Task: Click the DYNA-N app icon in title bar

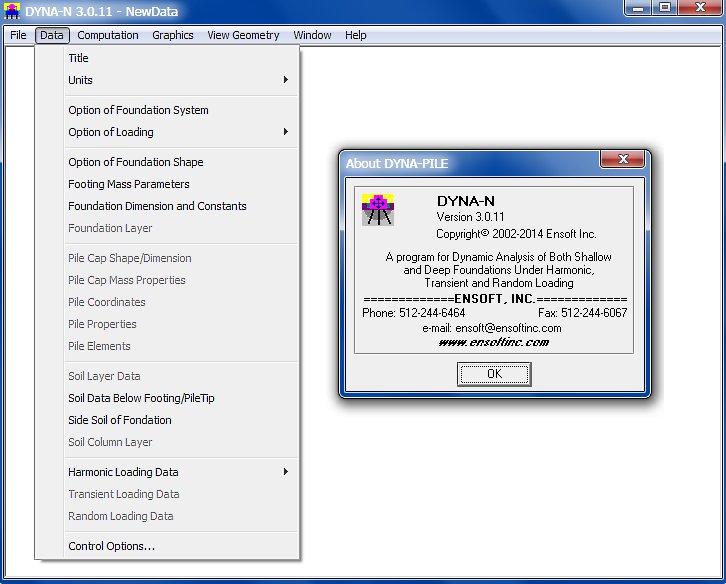Action: [12, 11]
